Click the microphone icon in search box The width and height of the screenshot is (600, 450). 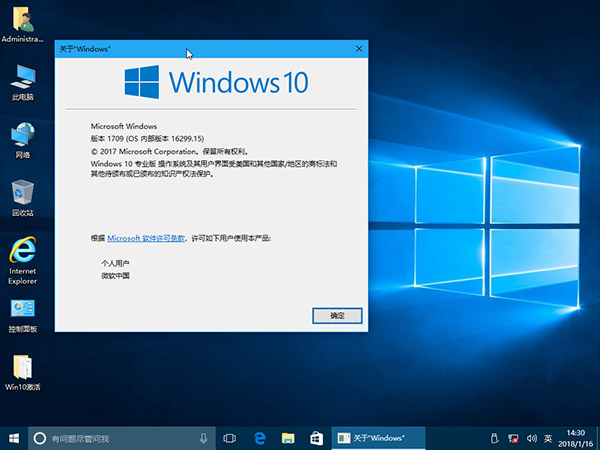pyautogui.click(x=203, y=438)
